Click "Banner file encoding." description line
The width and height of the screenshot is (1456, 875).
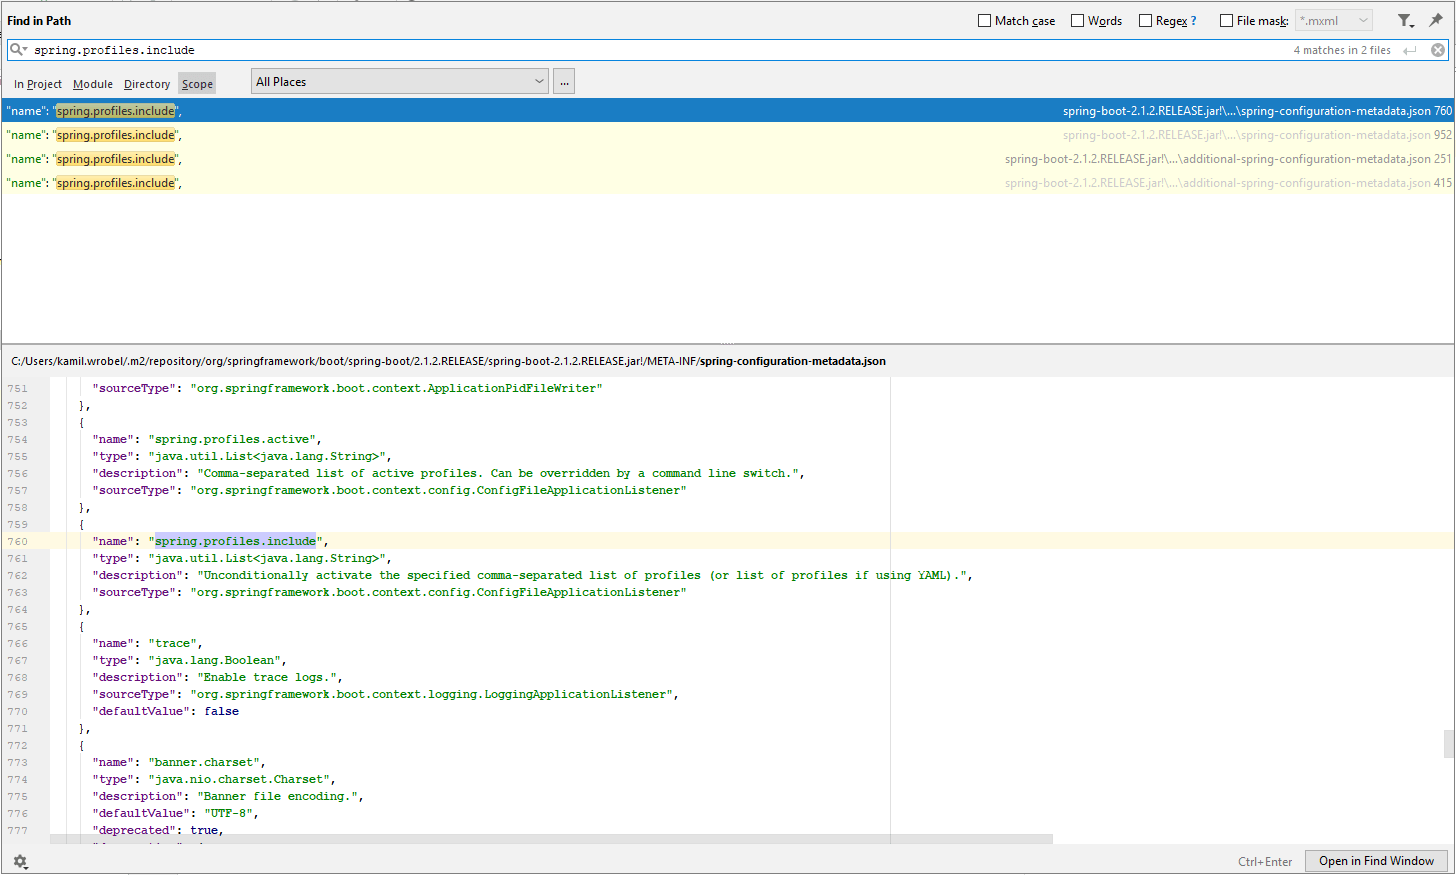pos(228,796)
